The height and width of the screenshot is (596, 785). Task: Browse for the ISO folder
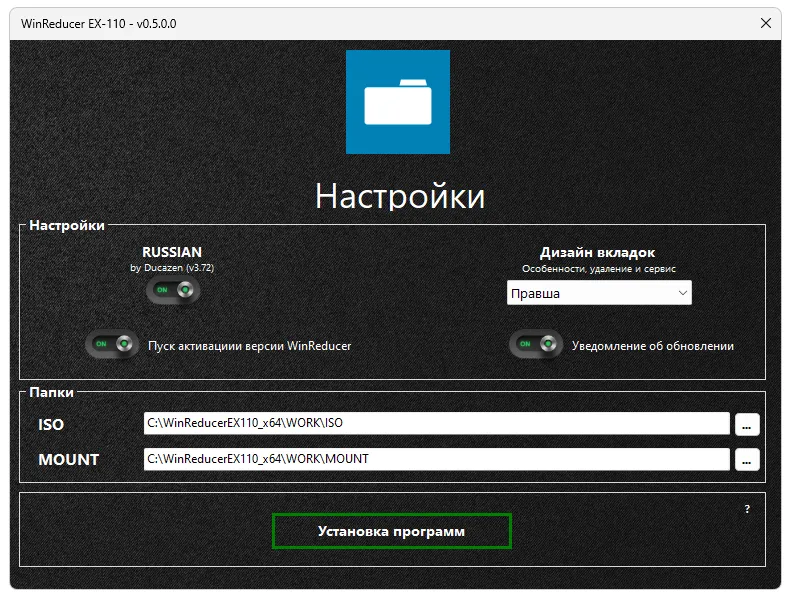747,425
